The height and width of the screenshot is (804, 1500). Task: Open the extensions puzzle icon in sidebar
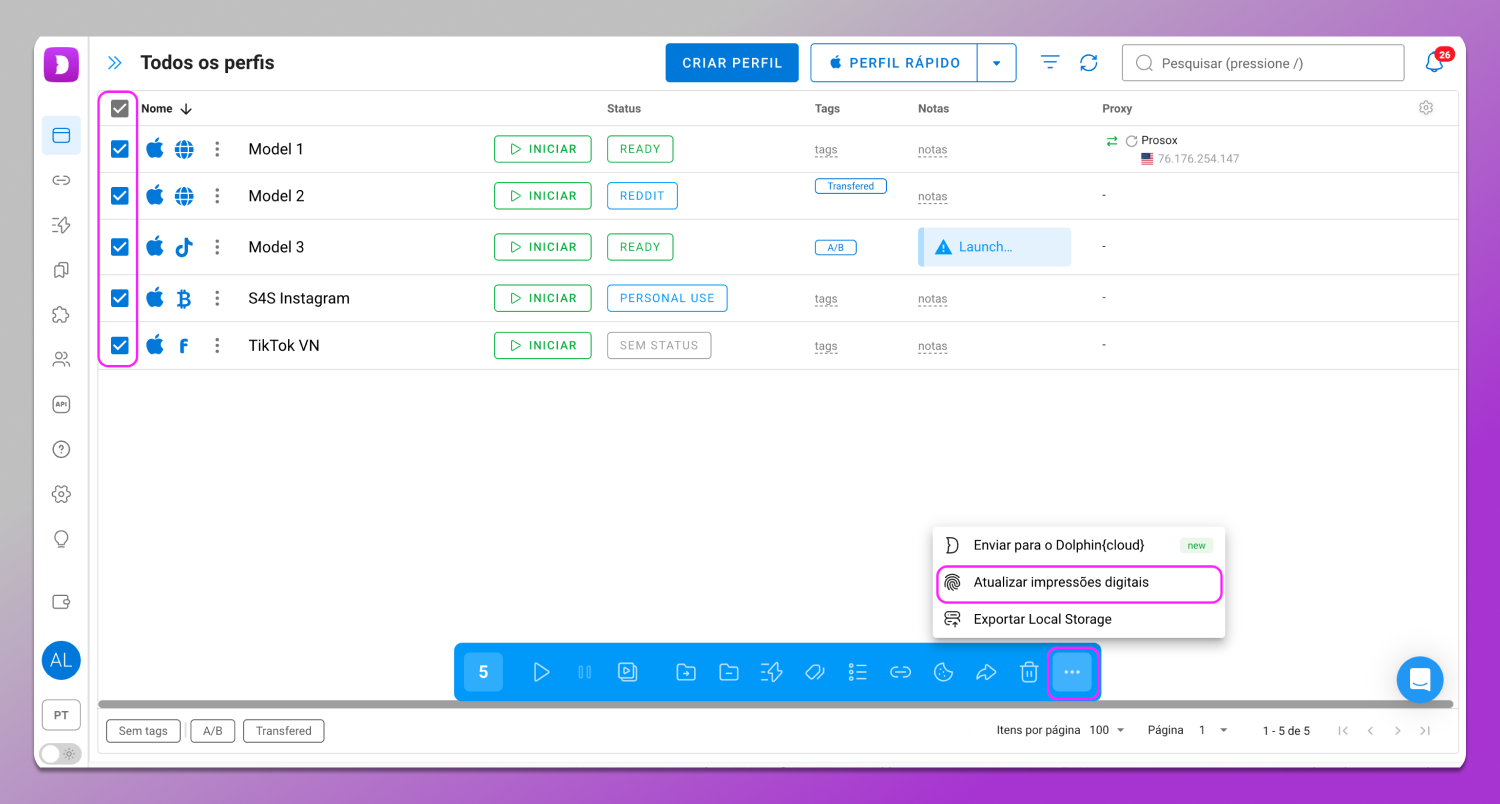click(x=61, y=314)
